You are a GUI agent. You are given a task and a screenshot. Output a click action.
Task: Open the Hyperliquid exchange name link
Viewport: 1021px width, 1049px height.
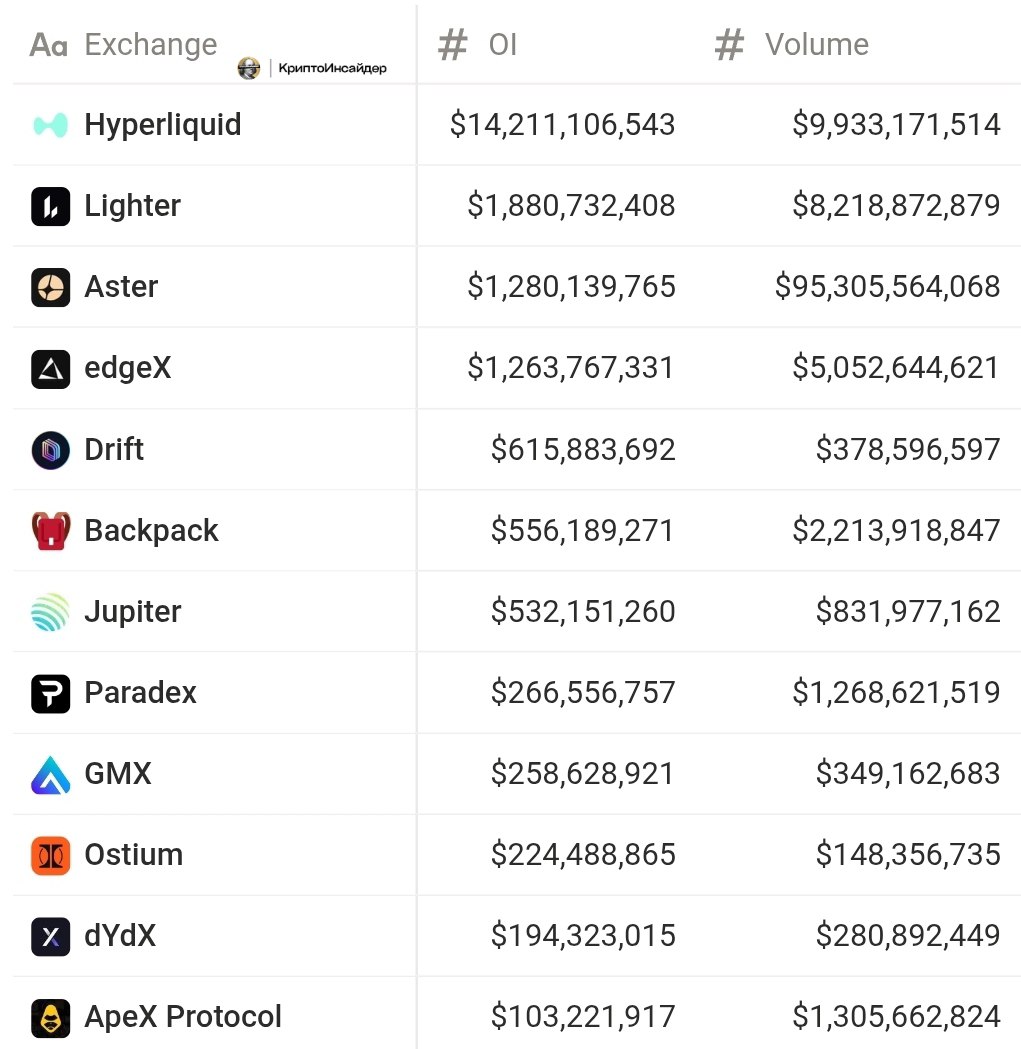coord(163,125)
